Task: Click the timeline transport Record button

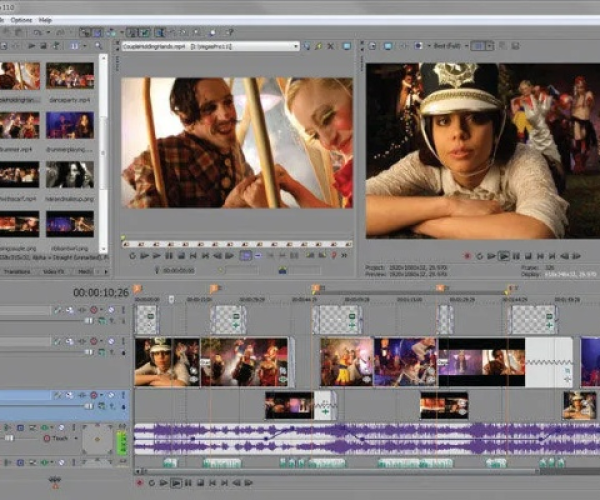Action: coord(139,482)
